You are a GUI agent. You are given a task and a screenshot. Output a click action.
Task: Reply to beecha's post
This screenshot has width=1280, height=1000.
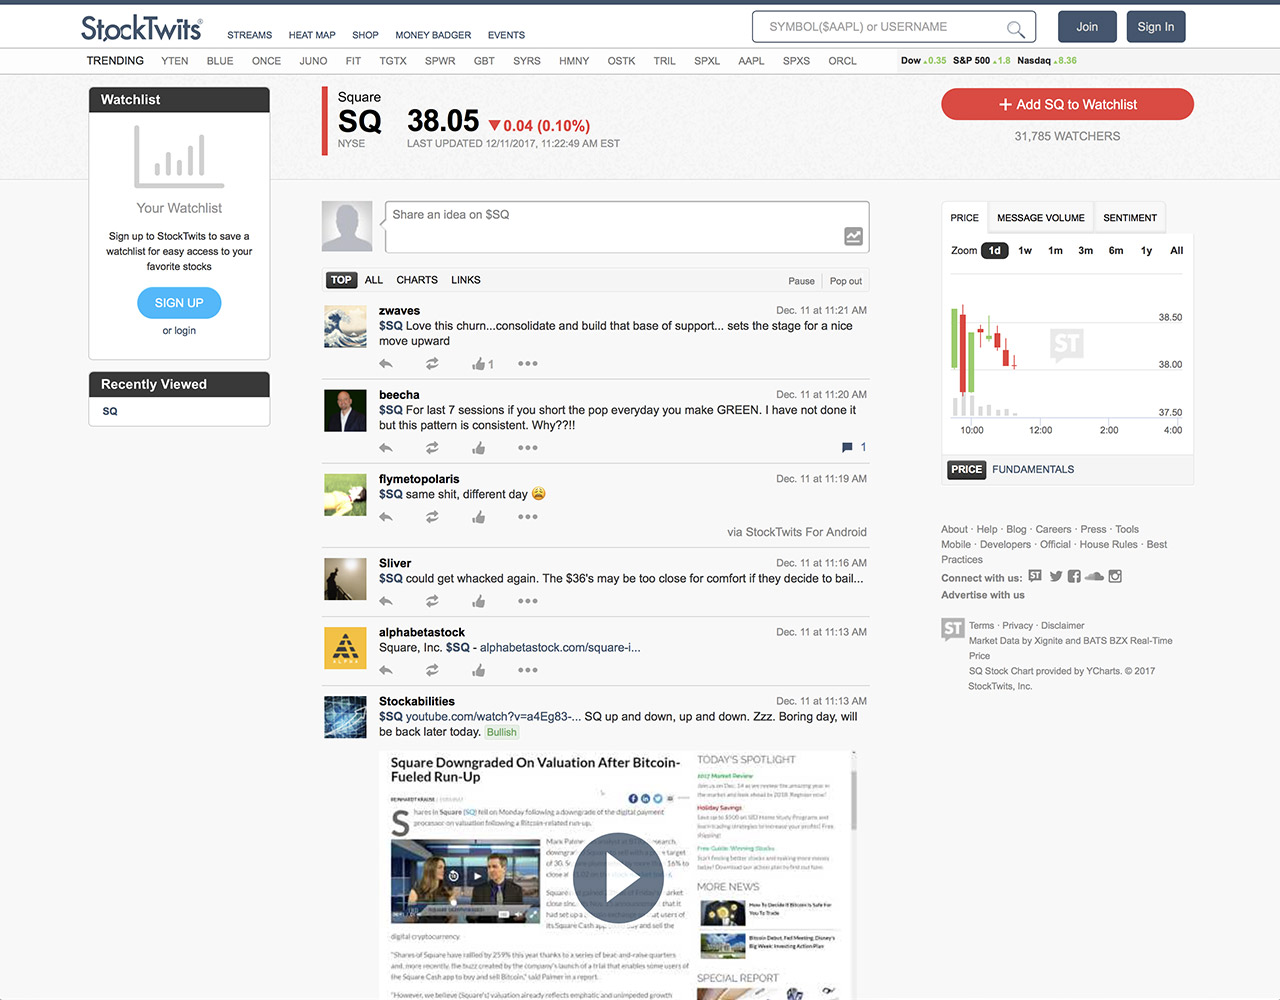point(386,448)
